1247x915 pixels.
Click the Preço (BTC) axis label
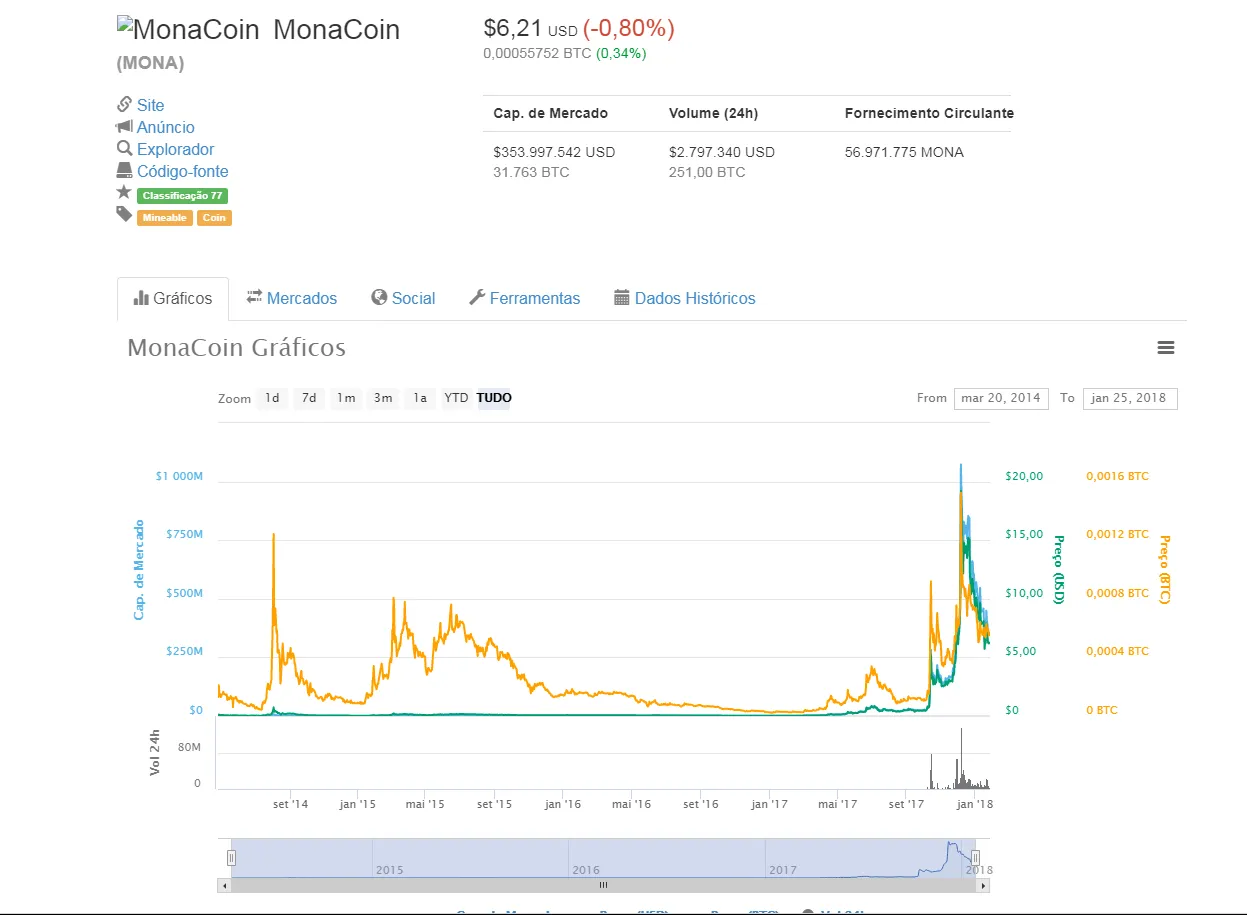pos(1163,570)
